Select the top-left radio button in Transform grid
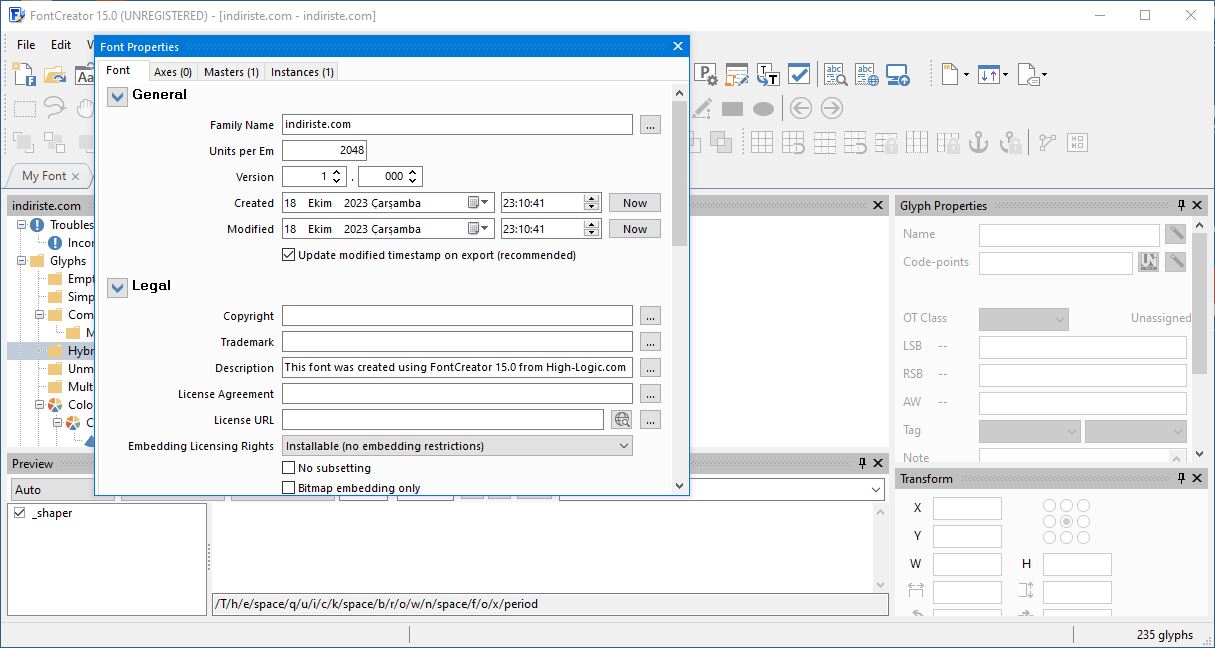Viewport: 1215px width, 648px height. point(1049,506)
